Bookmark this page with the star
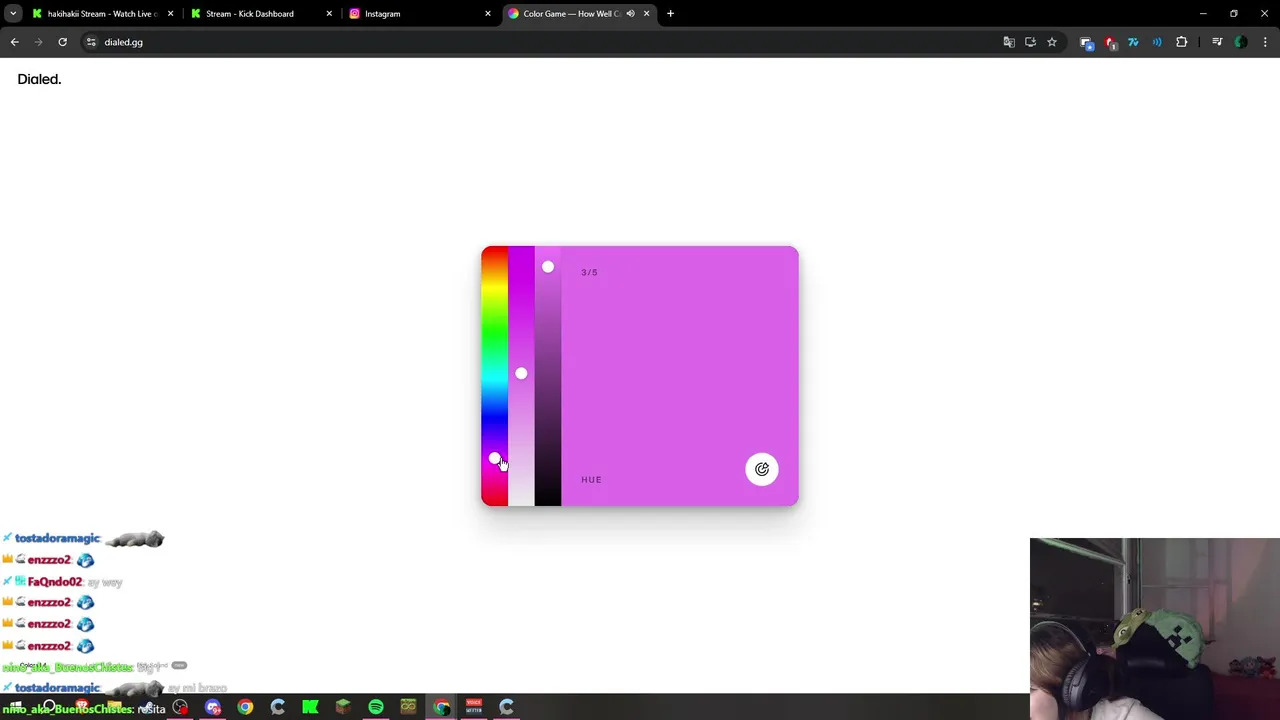The width and height of the screenshot is (1280, 720). pyautogui.click(x=1052, y=42)
